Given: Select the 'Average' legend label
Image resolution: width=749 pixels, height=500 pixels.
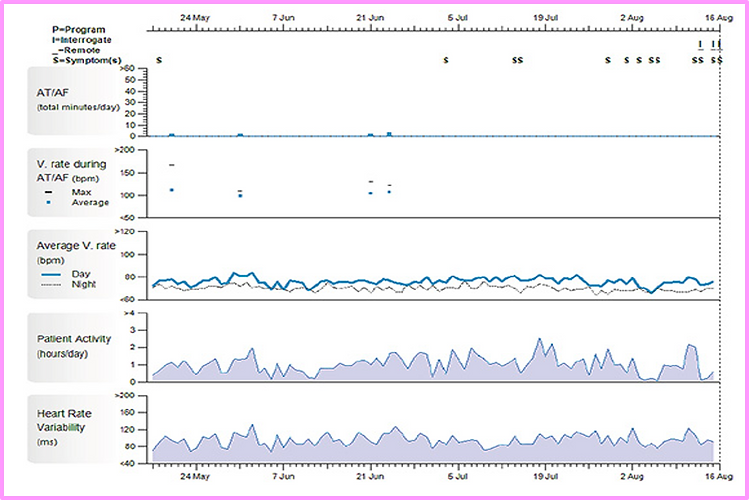Looking at the screenshot, I should 90,202.
